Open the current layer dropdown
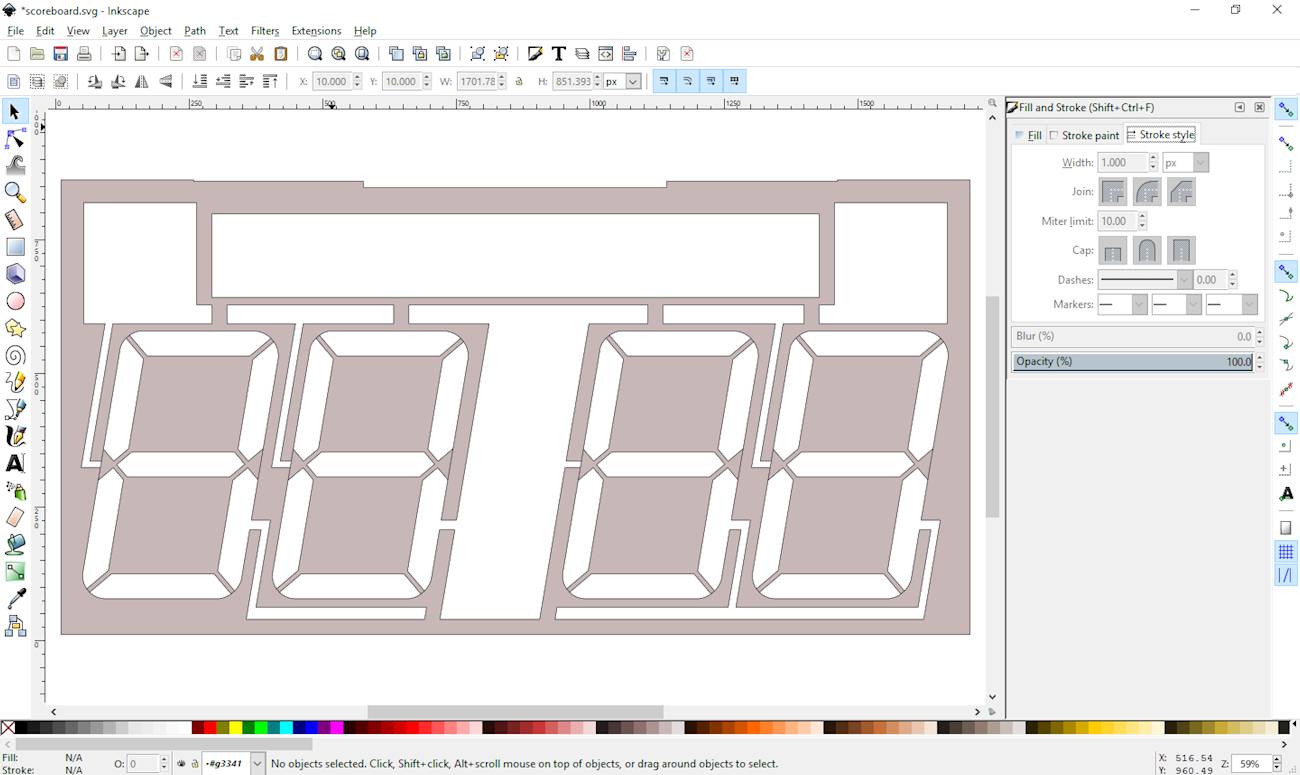Screen dimensions: 1300x775 234,764
